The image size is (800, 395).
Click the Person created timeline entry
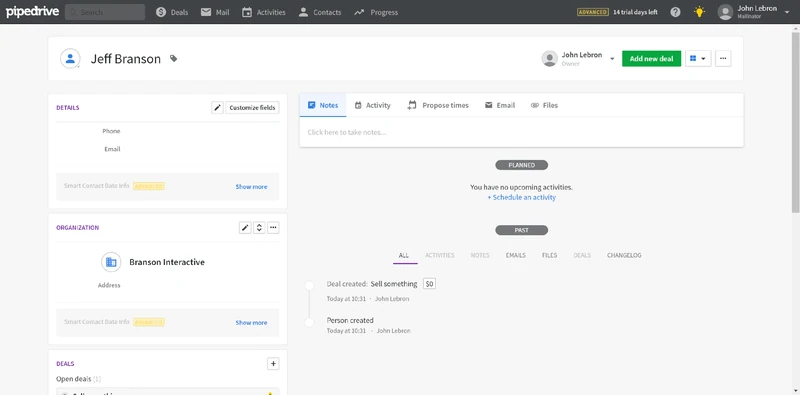pyautogui.click(x=350, y=320)
